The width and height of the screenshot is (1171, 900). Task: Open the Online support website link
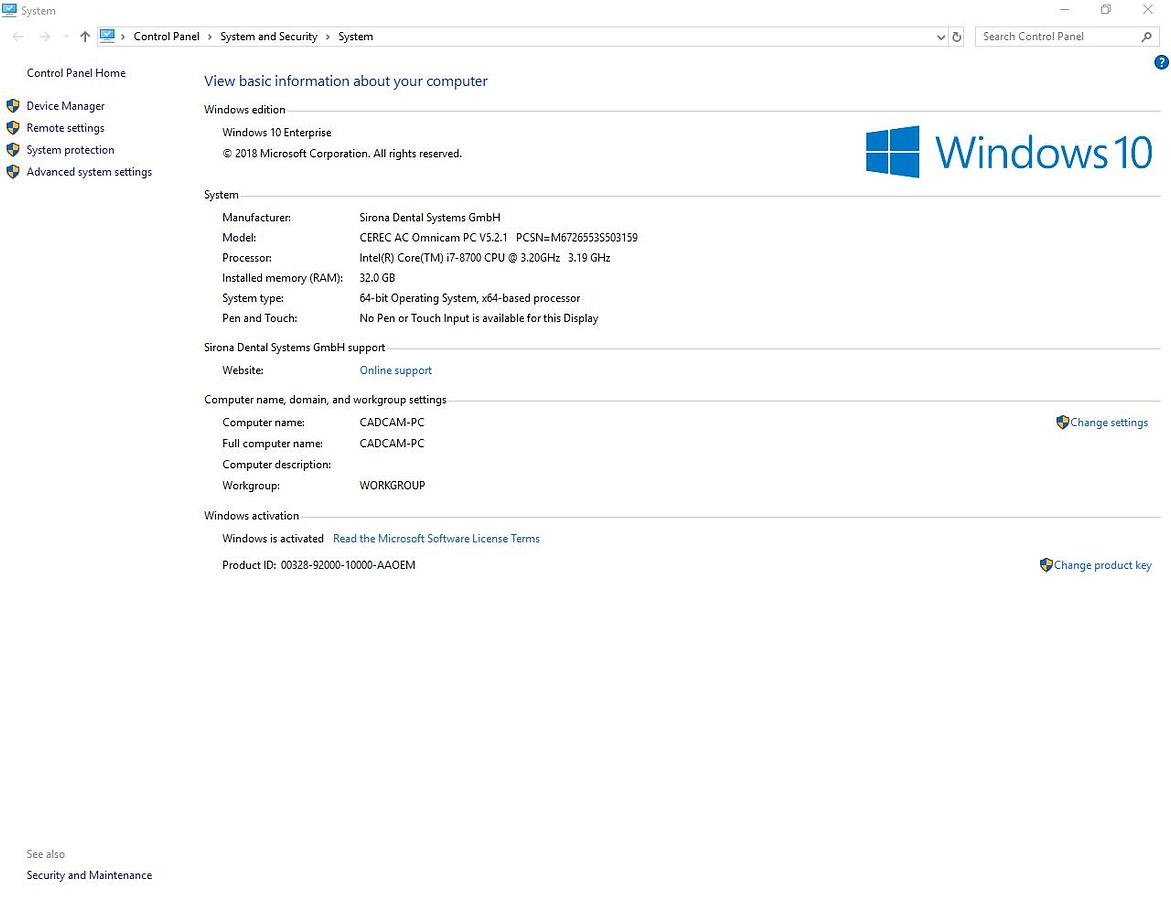tap(395, 370)
